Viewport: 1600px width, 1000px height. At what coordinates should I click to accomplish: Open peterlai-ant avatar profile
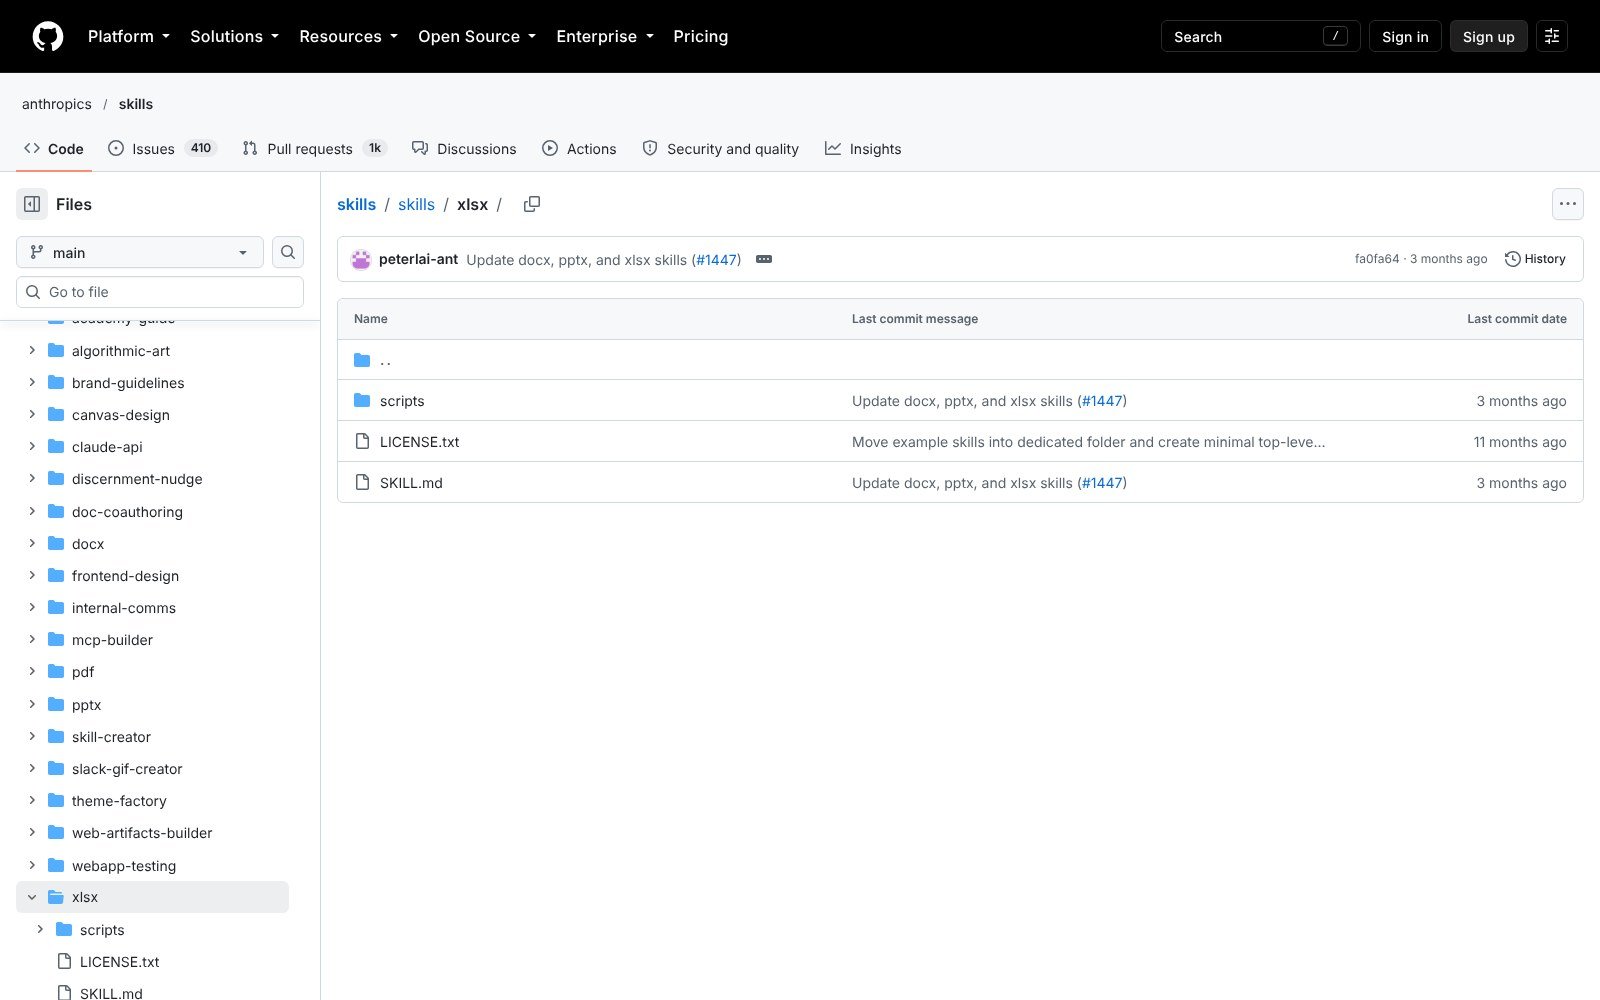pyautogui.click(x=361, y=259)
